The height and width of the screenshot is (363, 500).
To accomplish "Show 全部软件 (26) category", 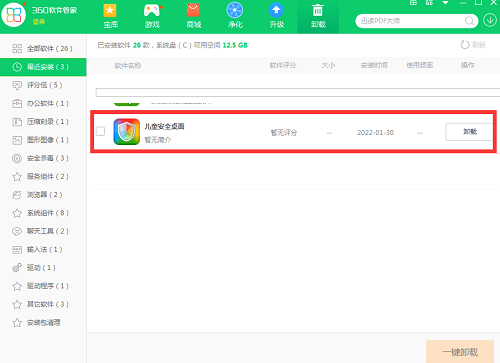I will [x=43, y=49].
